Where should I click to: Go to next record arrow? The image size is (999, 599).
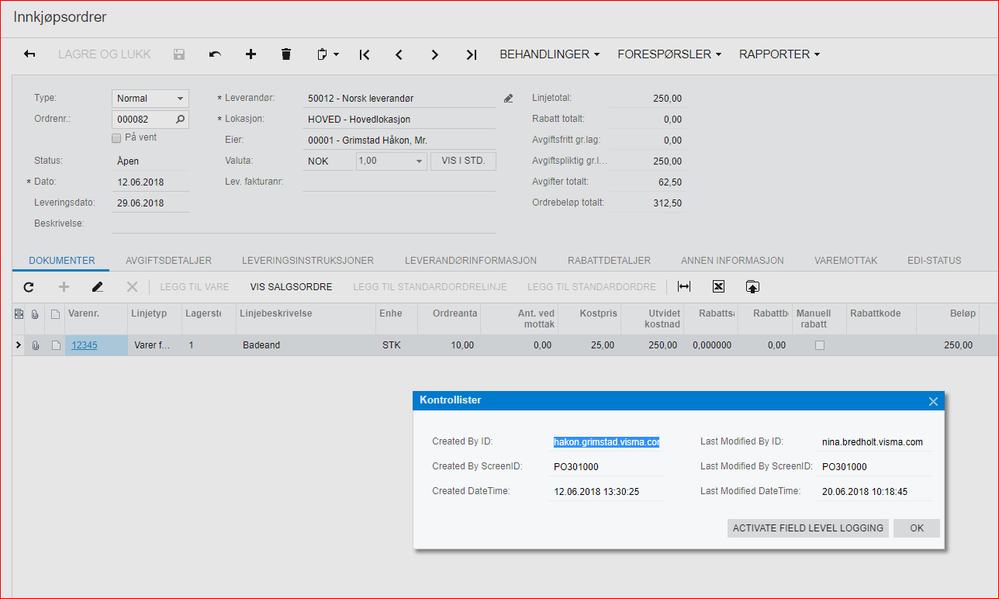pos(434,55)
